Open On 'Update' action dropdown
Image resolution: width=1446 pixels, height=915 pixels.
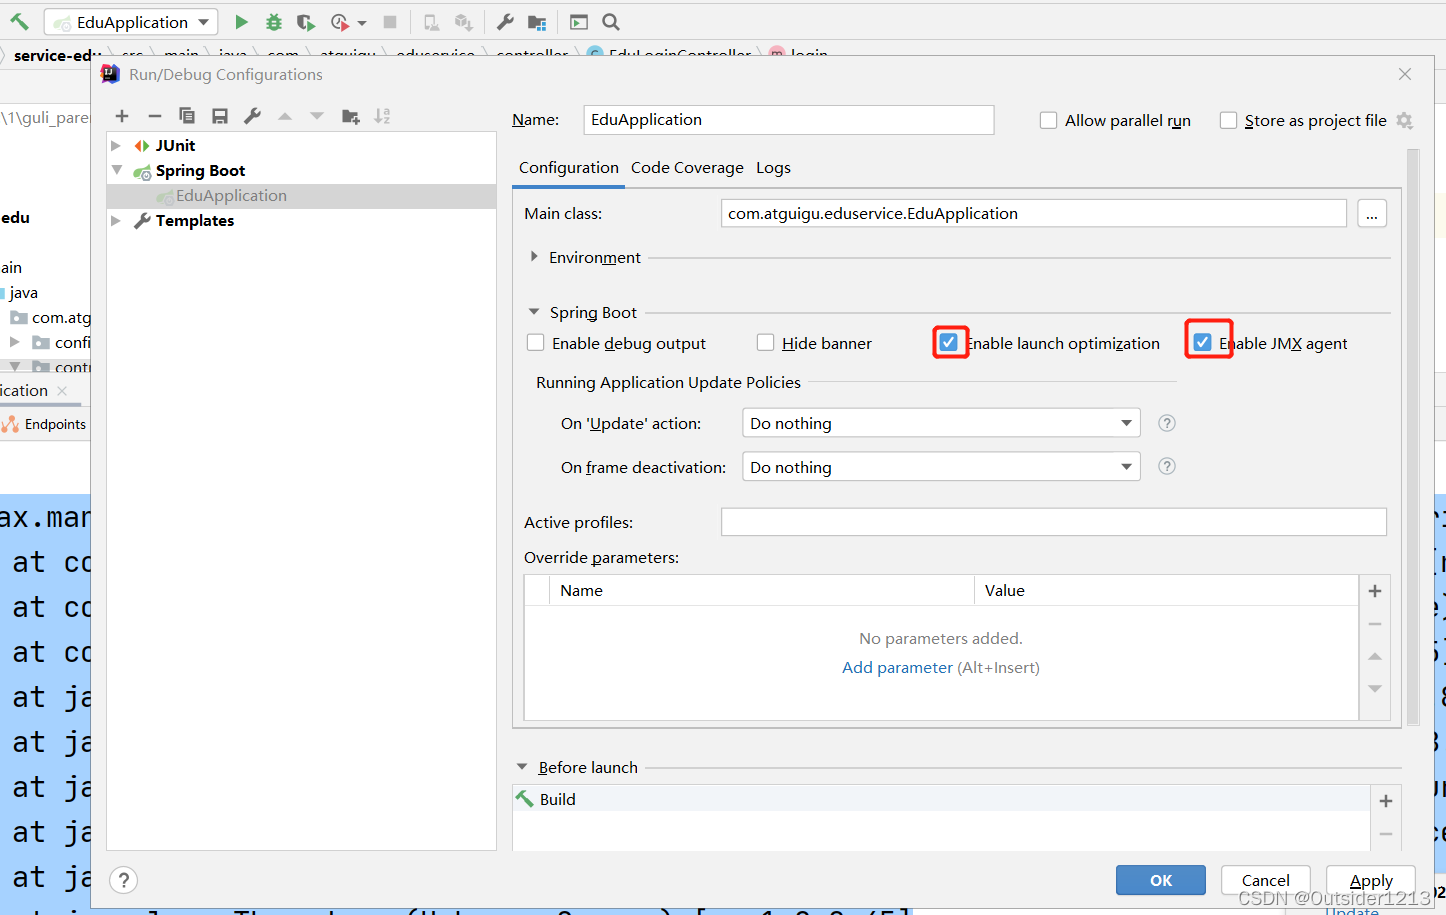(941, 423)
